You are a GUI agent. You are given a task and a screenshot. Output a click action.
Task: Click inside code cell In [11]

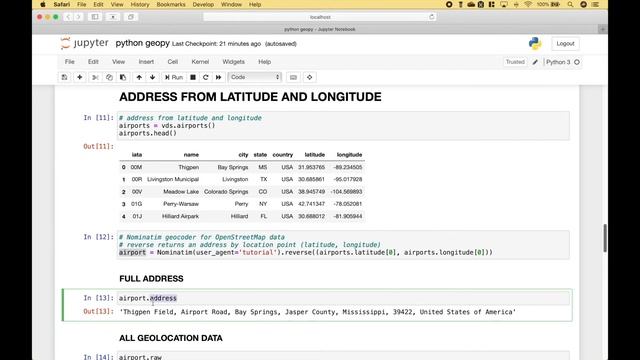click(343, 126)
